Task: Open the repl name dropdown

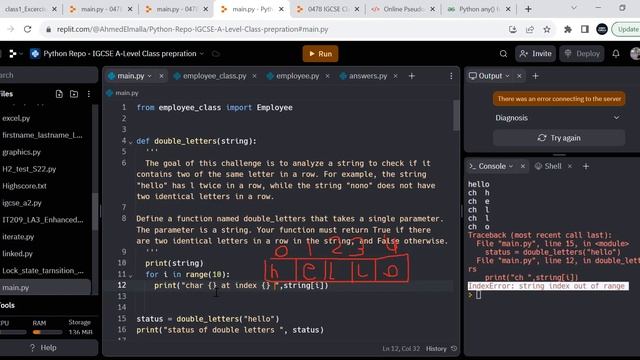Action: point(202,54)
